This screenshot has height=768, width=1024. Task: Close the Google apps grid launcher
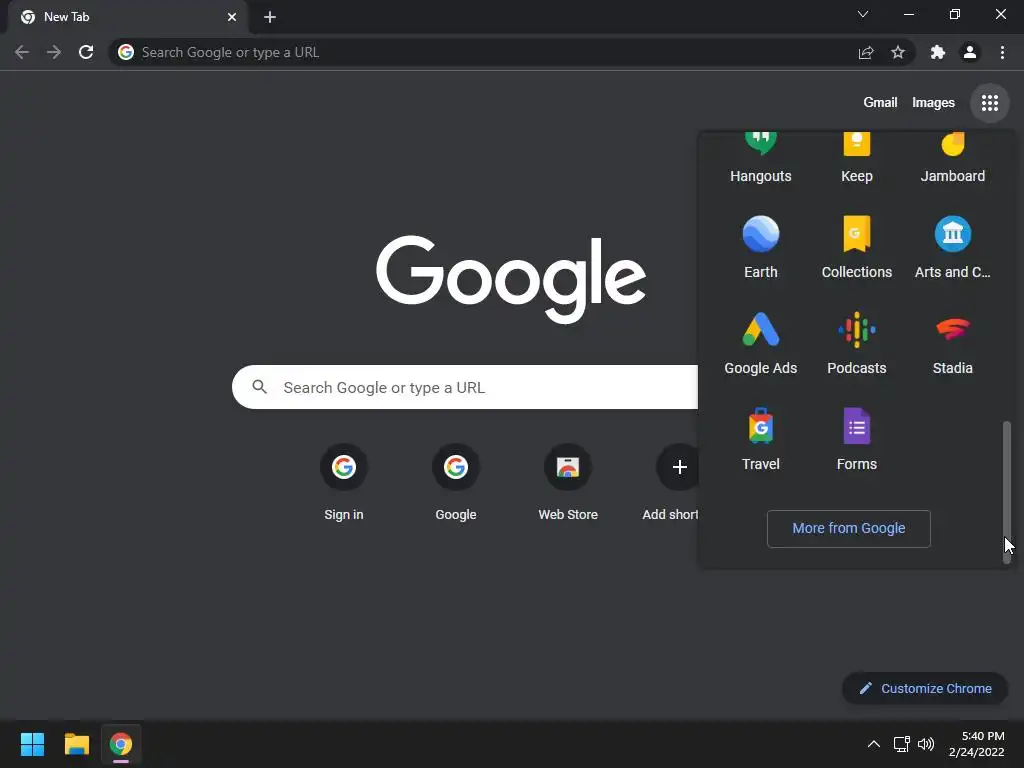pyautogui.click(x=989, y=103)
